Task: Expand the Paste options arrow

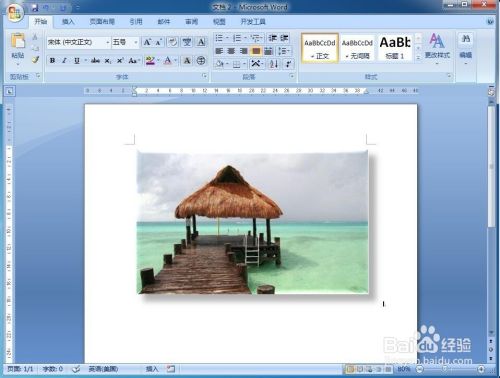Action: click(18, 64)
